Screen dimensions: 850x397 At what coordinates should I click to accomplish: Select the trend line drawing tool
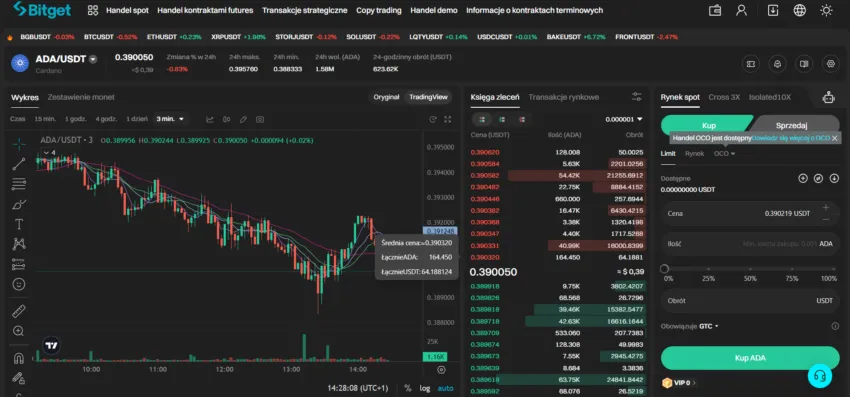pos(19,164)
